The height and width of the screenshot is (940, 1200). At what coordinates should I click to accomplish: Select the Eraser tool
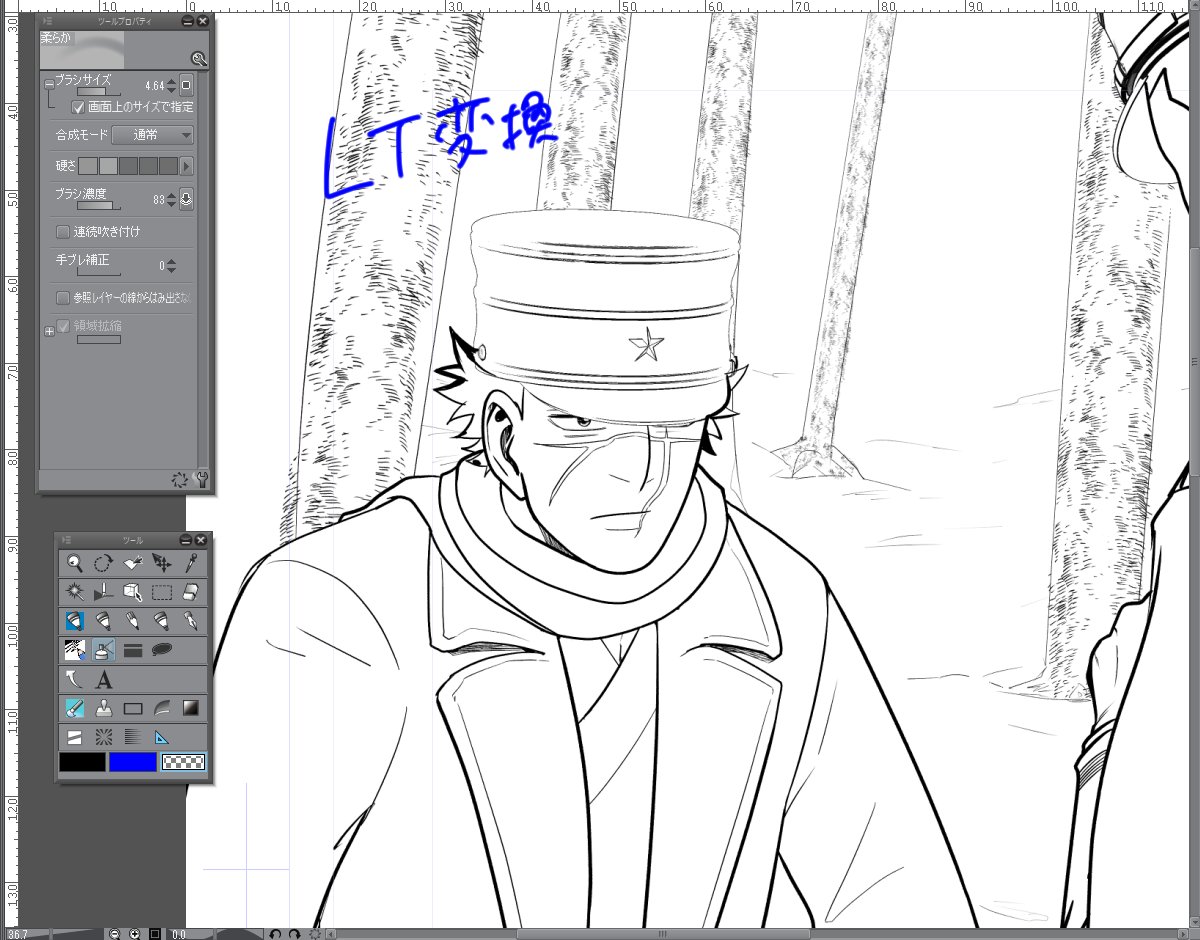click(x=191, y=591)
